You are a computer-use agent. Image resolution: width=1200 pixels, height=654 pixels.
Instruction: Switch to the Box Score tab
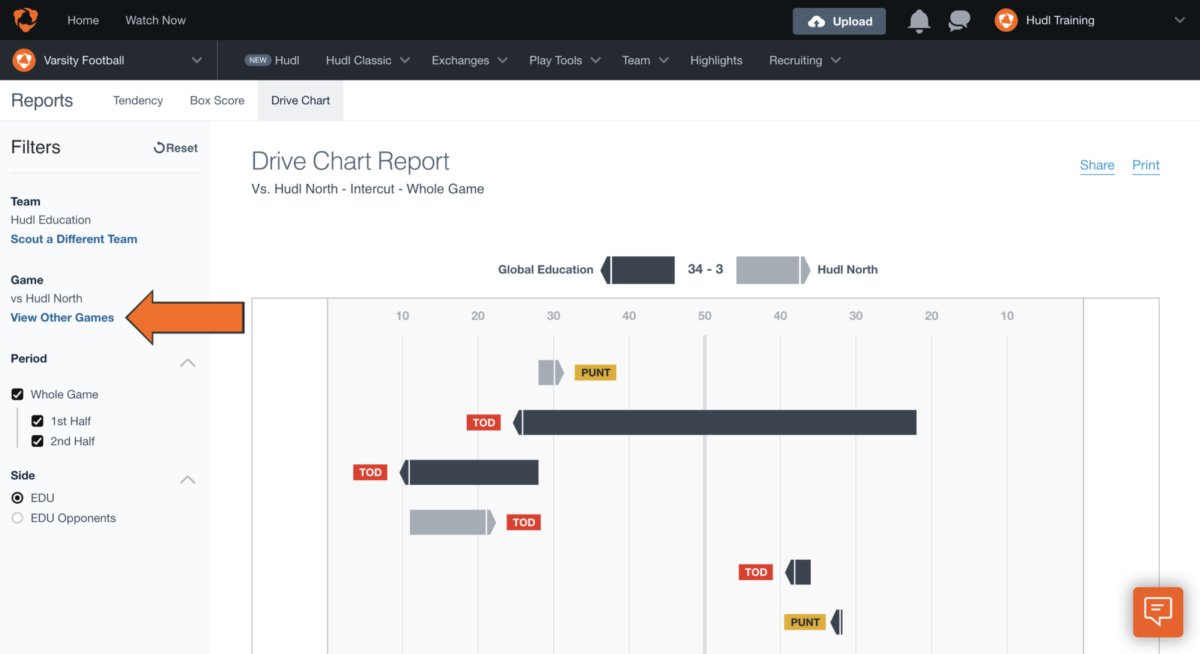click(216, 100)
